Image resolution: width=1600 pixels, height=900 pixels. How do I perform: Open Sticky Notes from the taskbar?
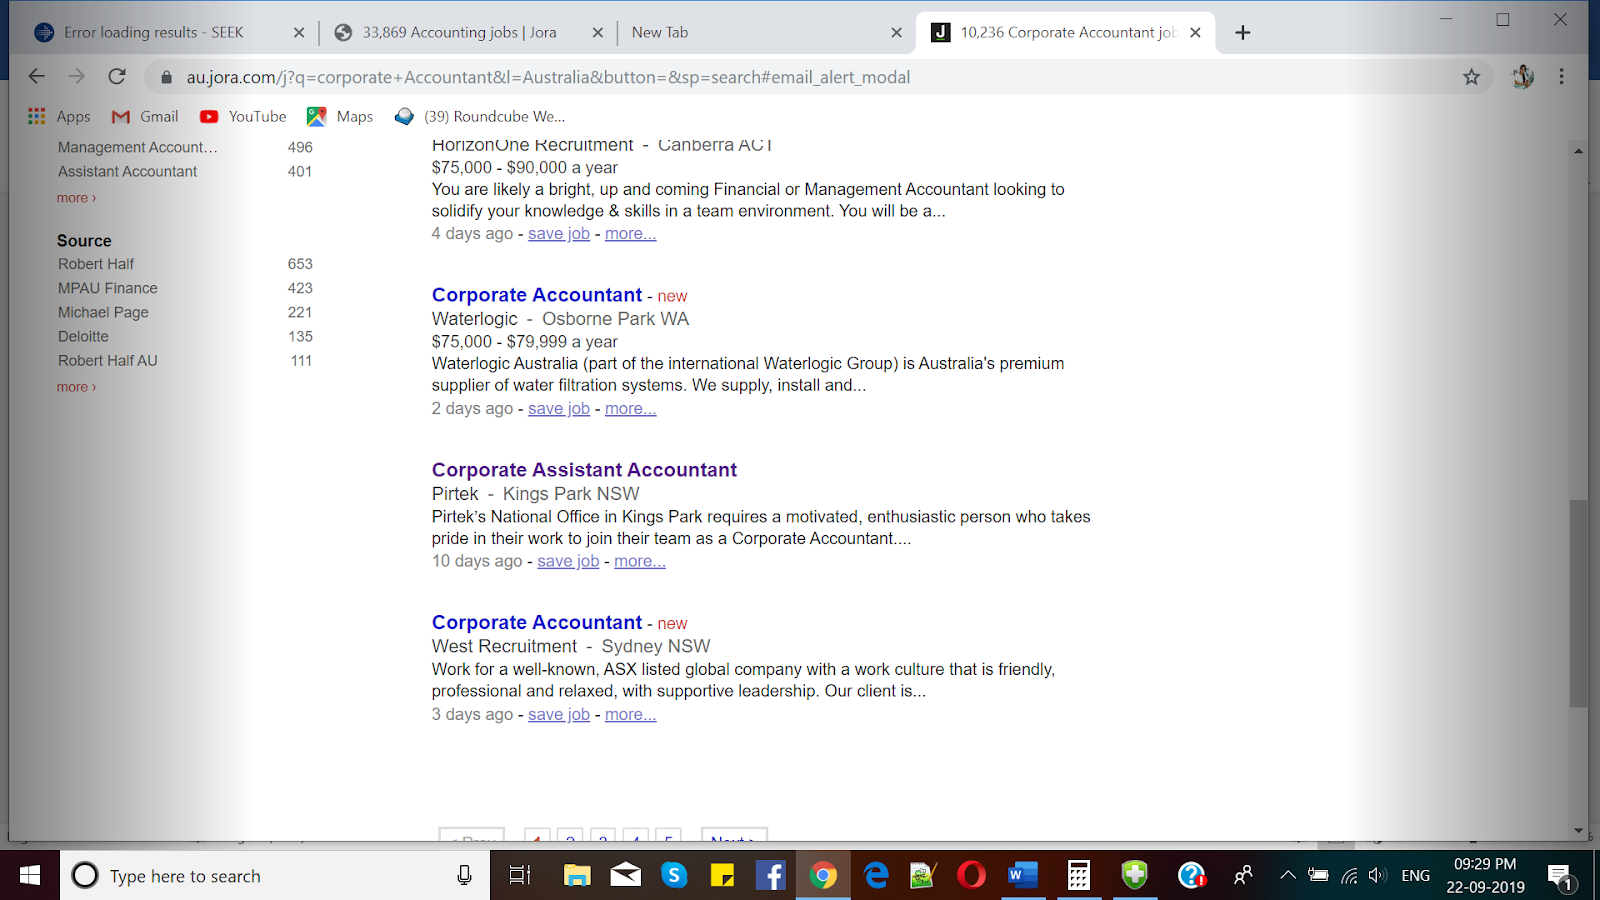click(x=722, y=876)
